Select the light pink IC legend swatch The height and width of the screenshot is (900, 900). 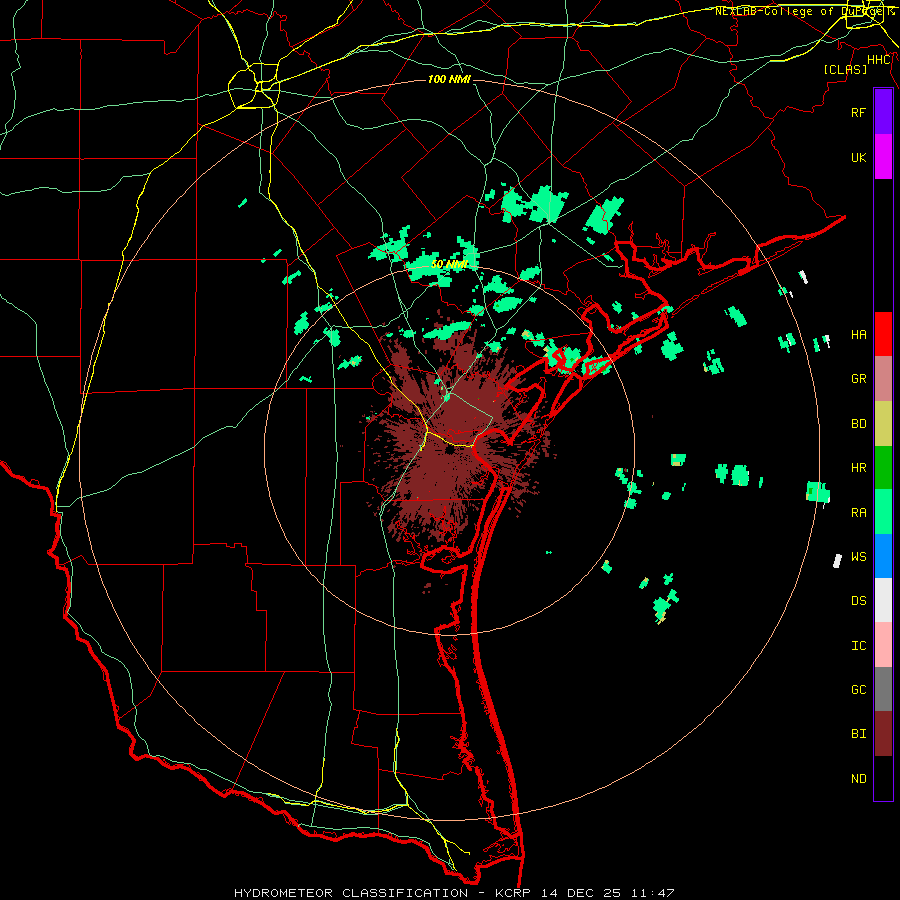pyautogui.click(x=883, y=645)
